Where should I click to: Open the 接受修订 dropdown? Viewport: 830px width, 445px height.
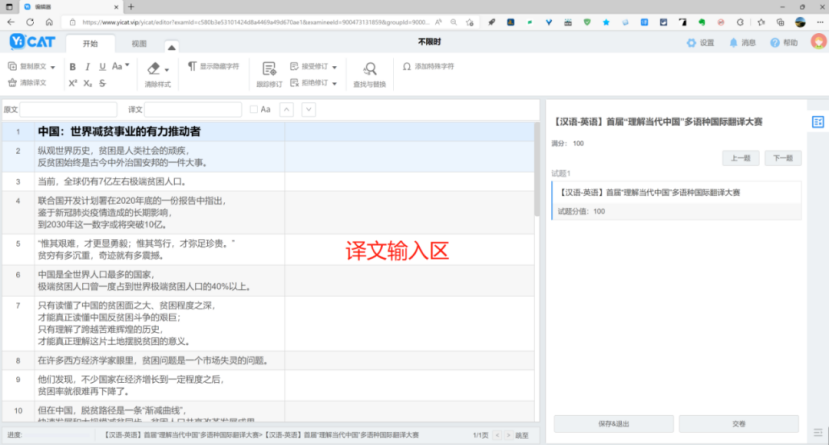click(x=334, y=66)
